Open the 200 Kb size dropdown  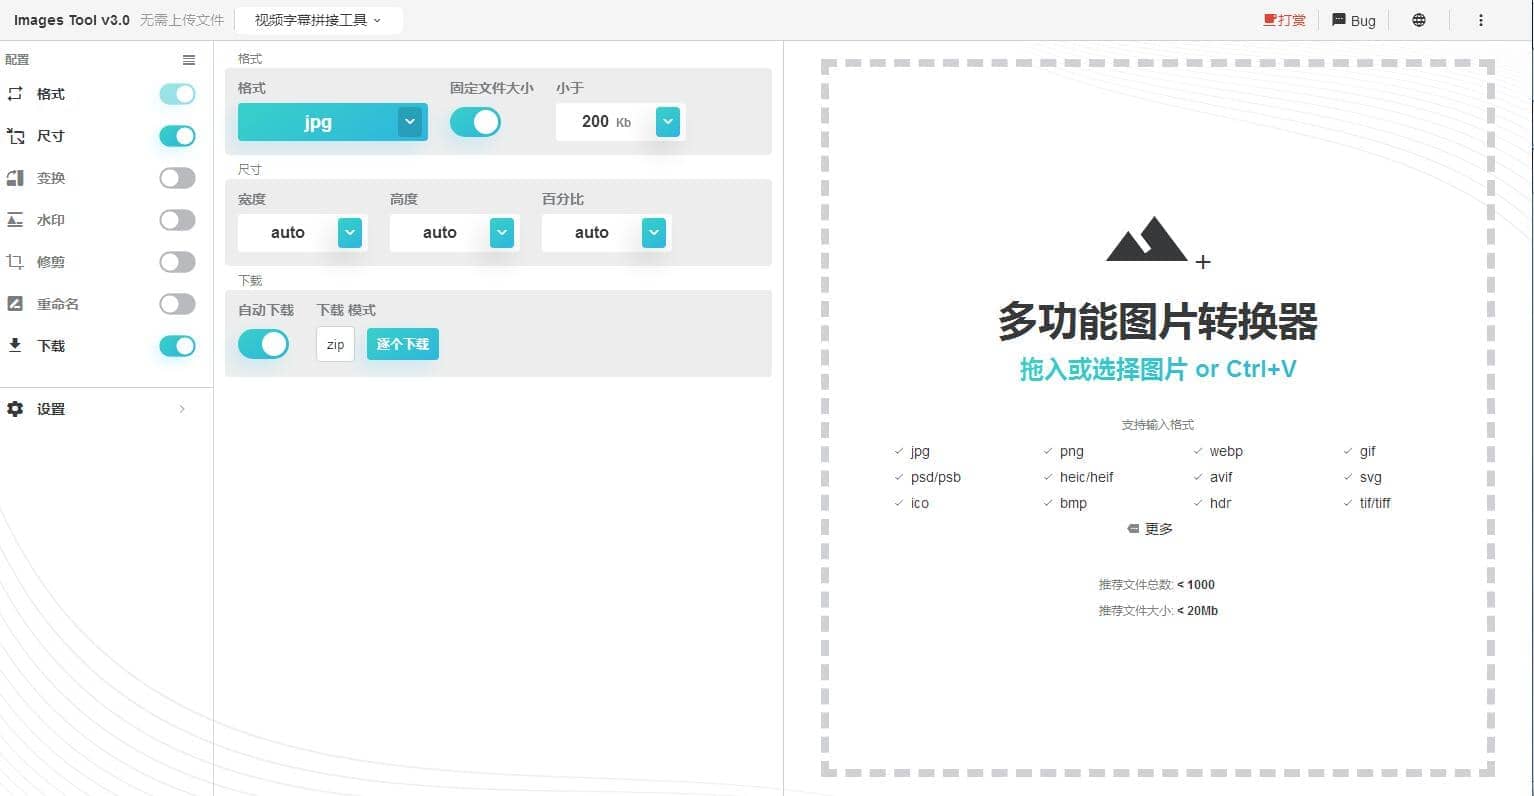pyautogui.click(x=667, y=122)
